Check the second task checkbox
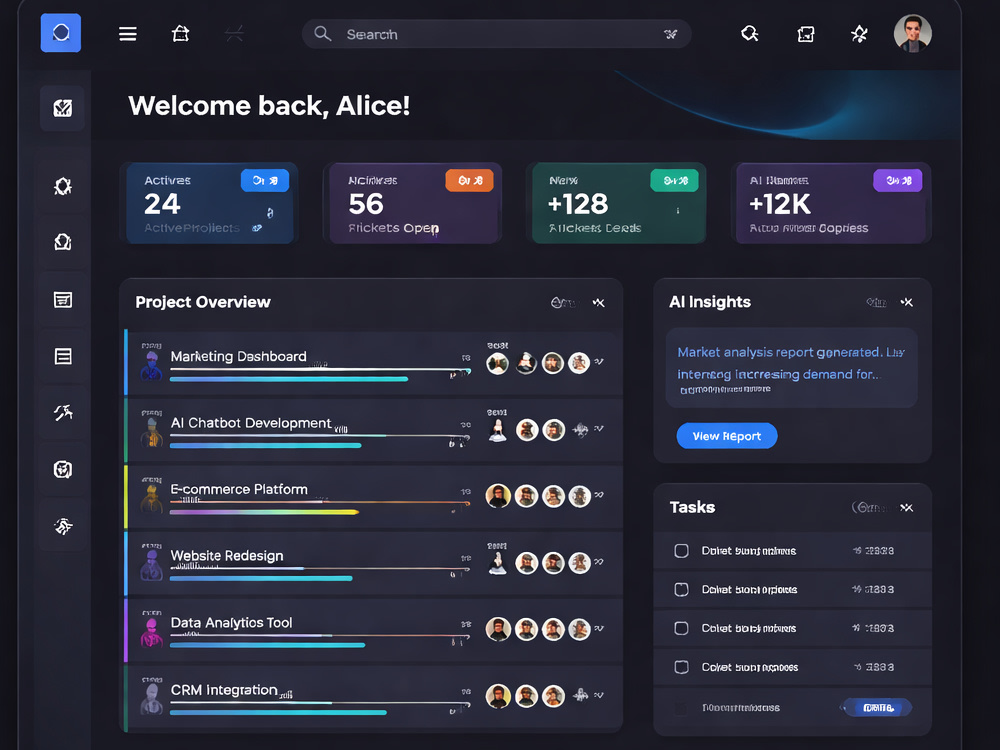This screenshot has width=1000, height=750. click(x=681, y=589)
